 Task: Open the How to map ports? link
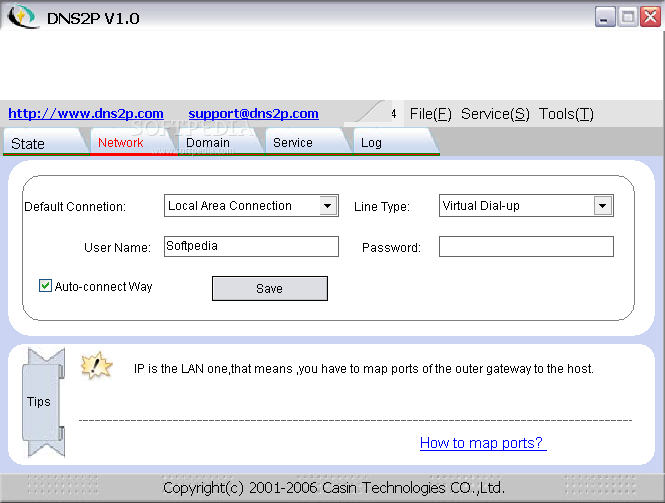click(x=483, y=443)
